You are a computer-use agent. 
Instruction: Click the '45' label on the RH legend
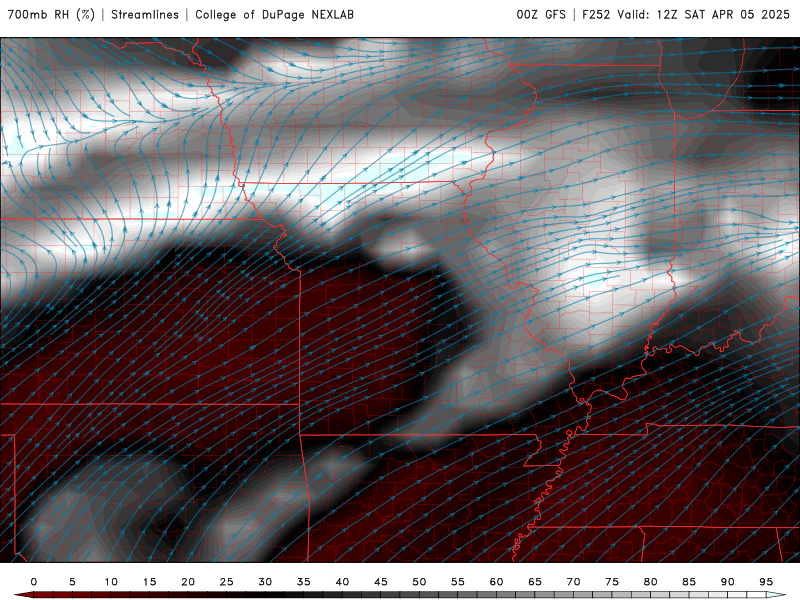tap(381, 582)
